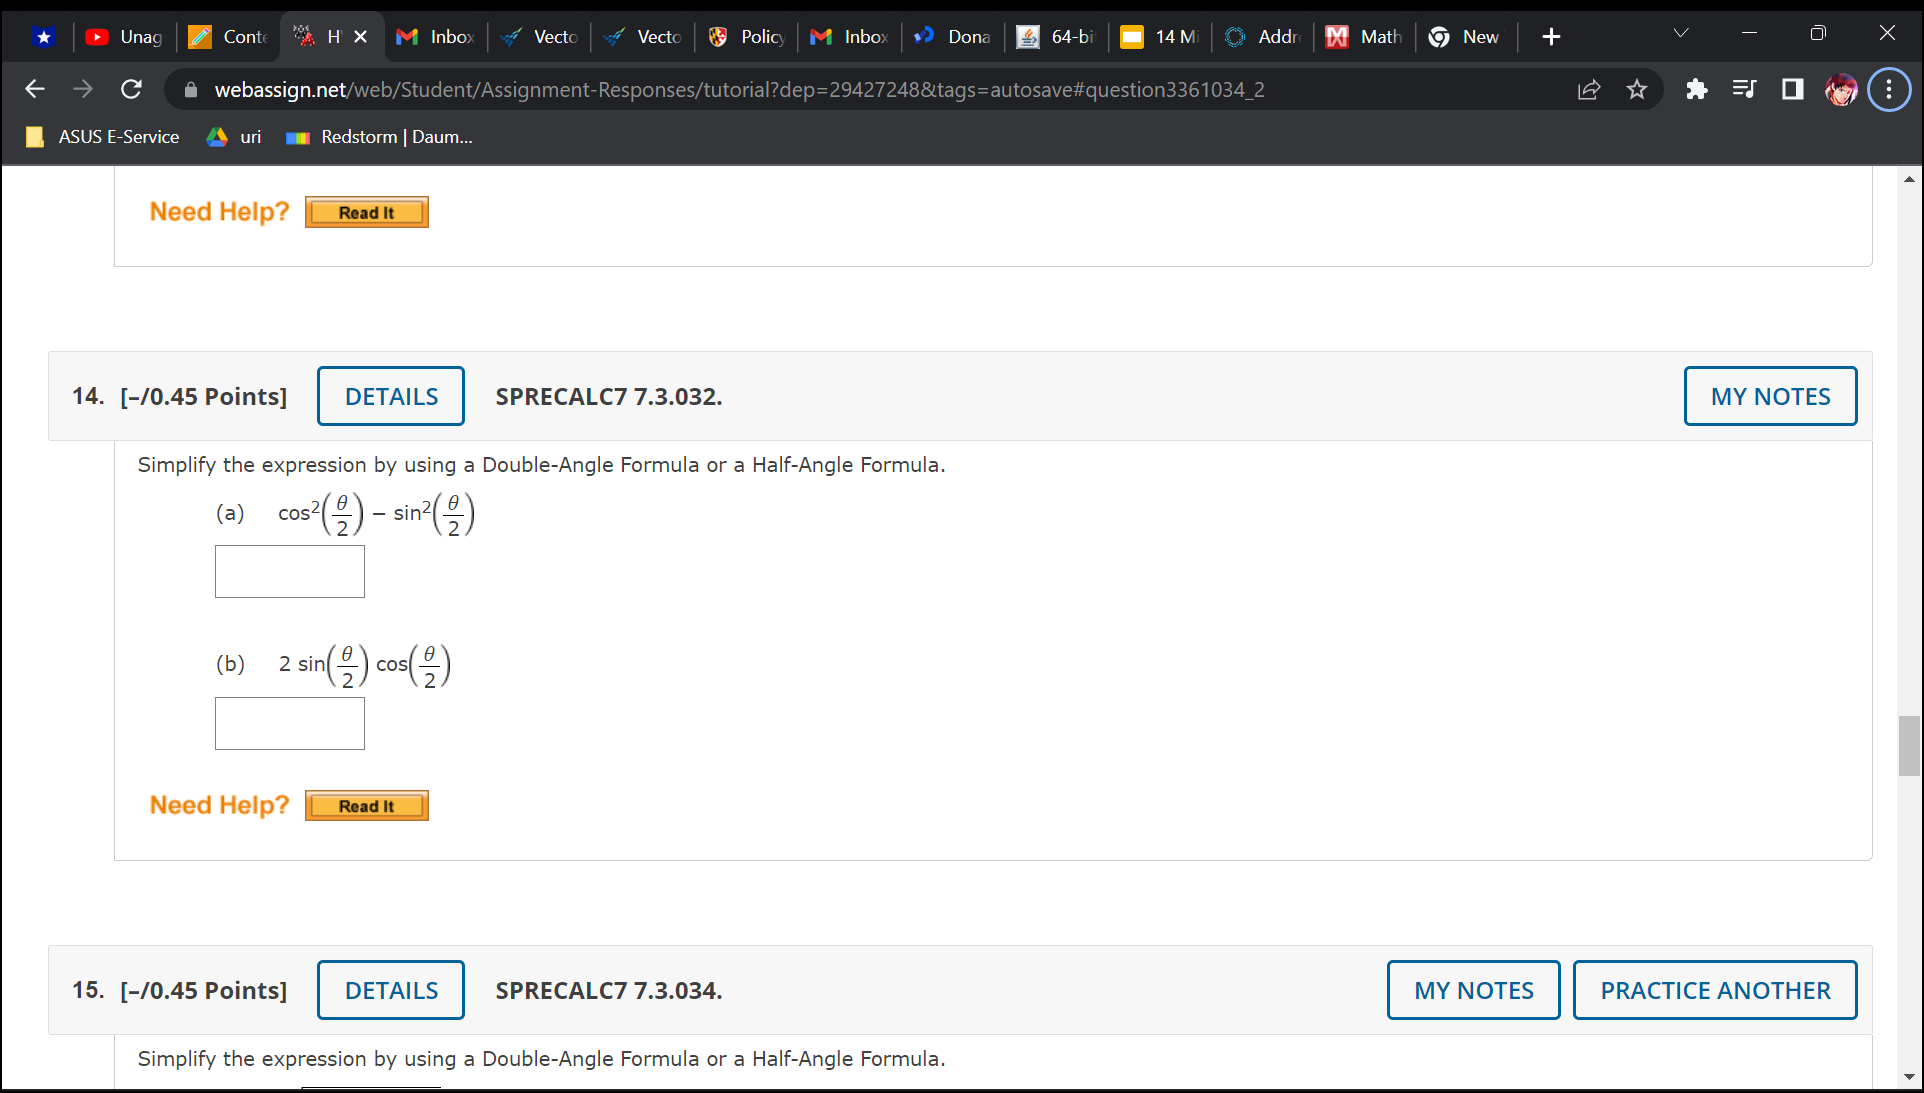1924x1093 pixels.
Task: Switch to the 64-bit tab
Action: click(x=1056, y=37)
